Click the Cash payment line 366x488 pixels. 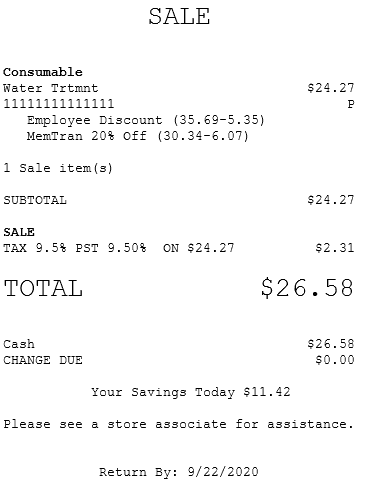pos(179,344)
